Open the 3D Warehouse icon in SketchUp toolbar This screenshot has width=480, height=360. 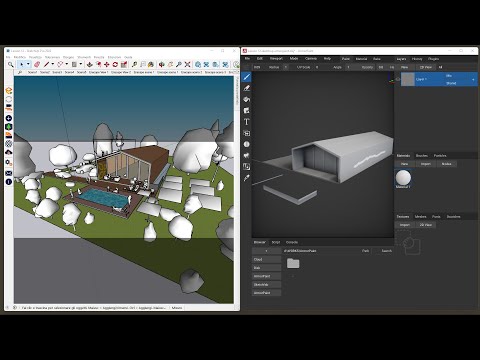[198, 64]
